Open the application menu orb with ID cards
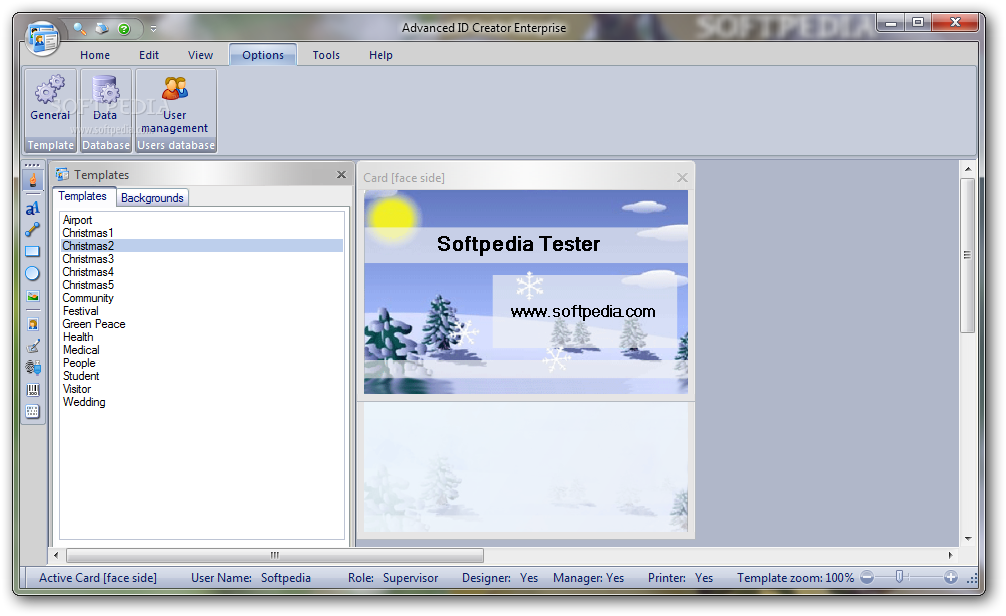The width and height of the screenshot is (1006, 616). pyautogui.click(x=42, y=38)
